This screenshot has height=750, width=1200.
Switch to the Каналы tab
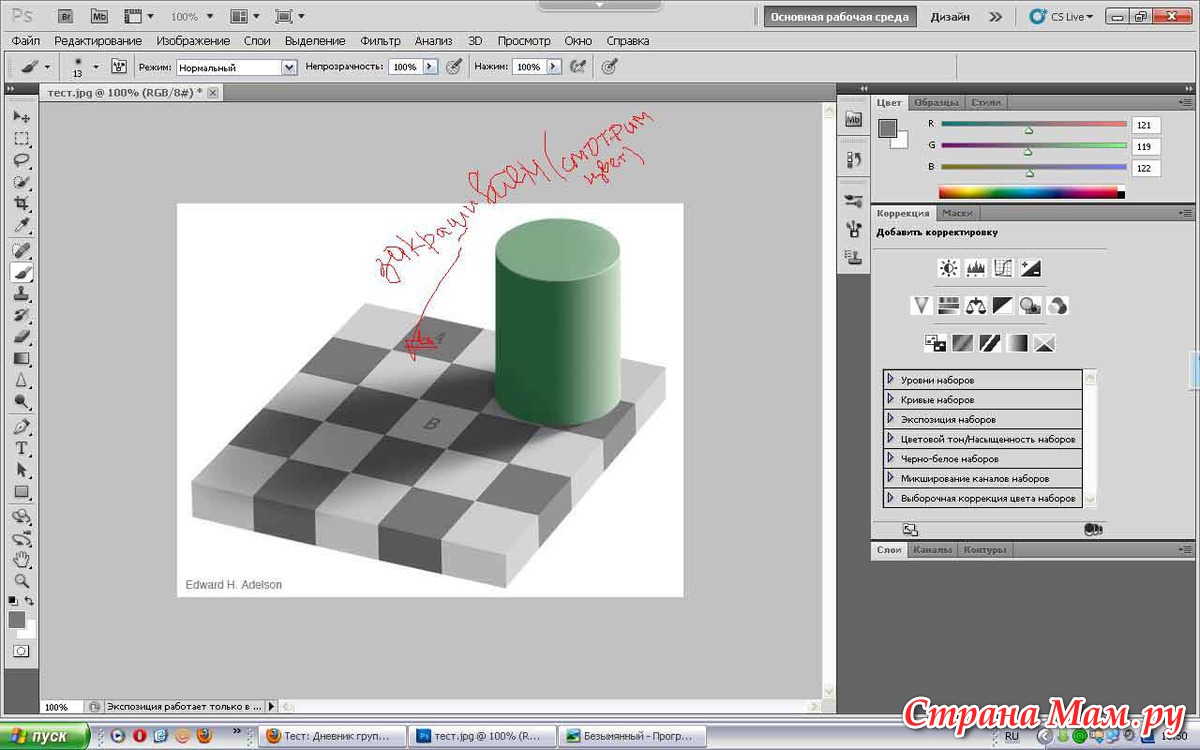(x=932, y=550)
